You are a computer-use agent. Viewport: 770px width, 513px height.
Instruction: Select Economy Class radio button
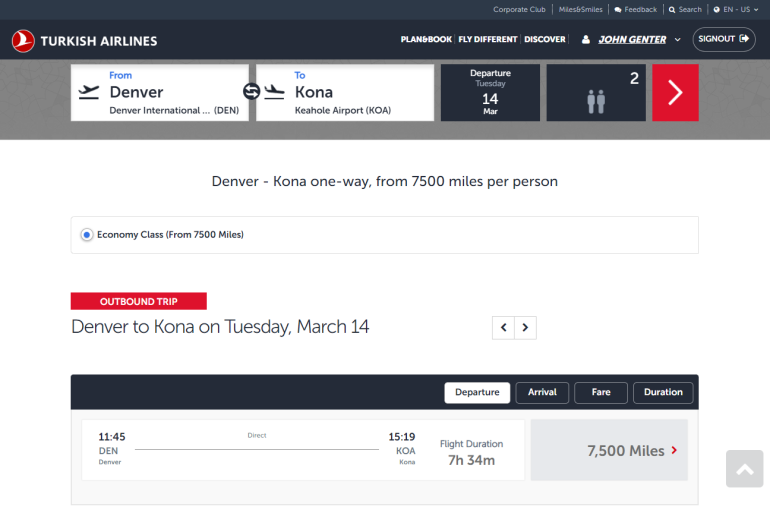87,235
